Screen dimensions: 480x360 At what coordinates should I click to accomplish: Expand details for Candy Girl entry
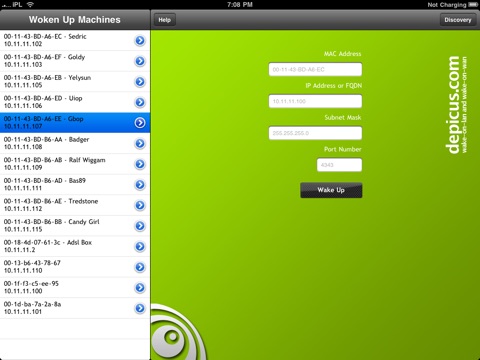click(140, 226)
